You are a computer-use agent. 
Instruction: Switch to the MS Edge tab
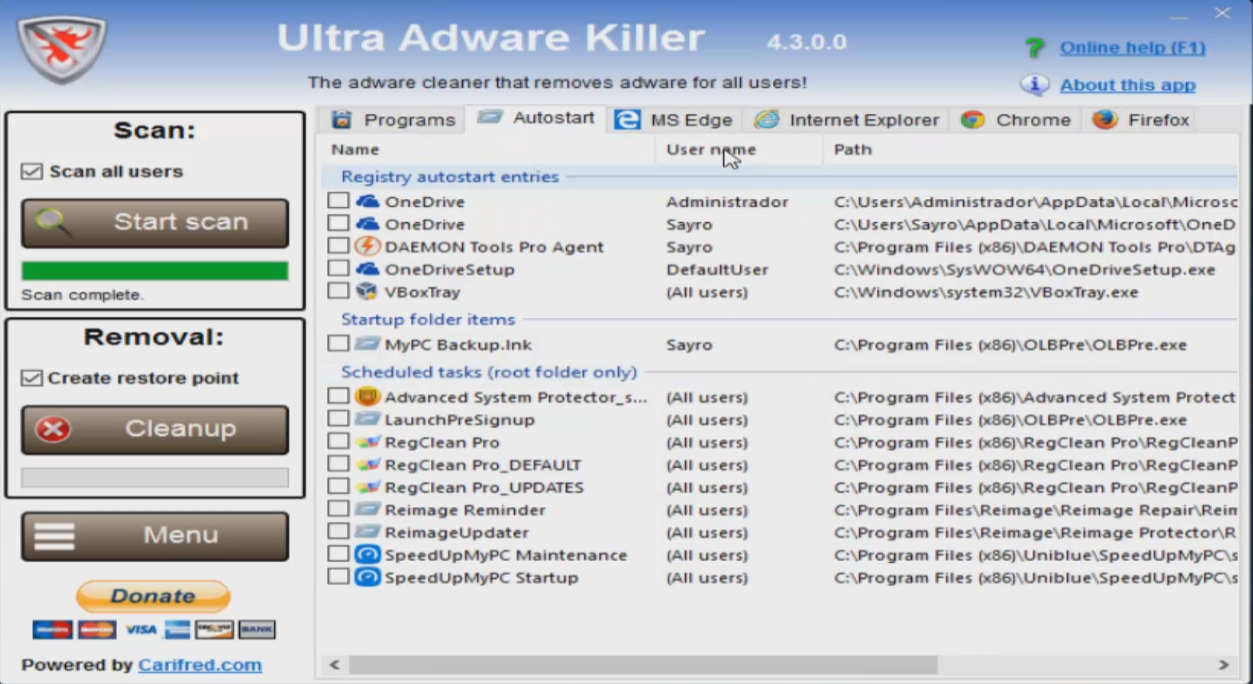tap(673, 120)
